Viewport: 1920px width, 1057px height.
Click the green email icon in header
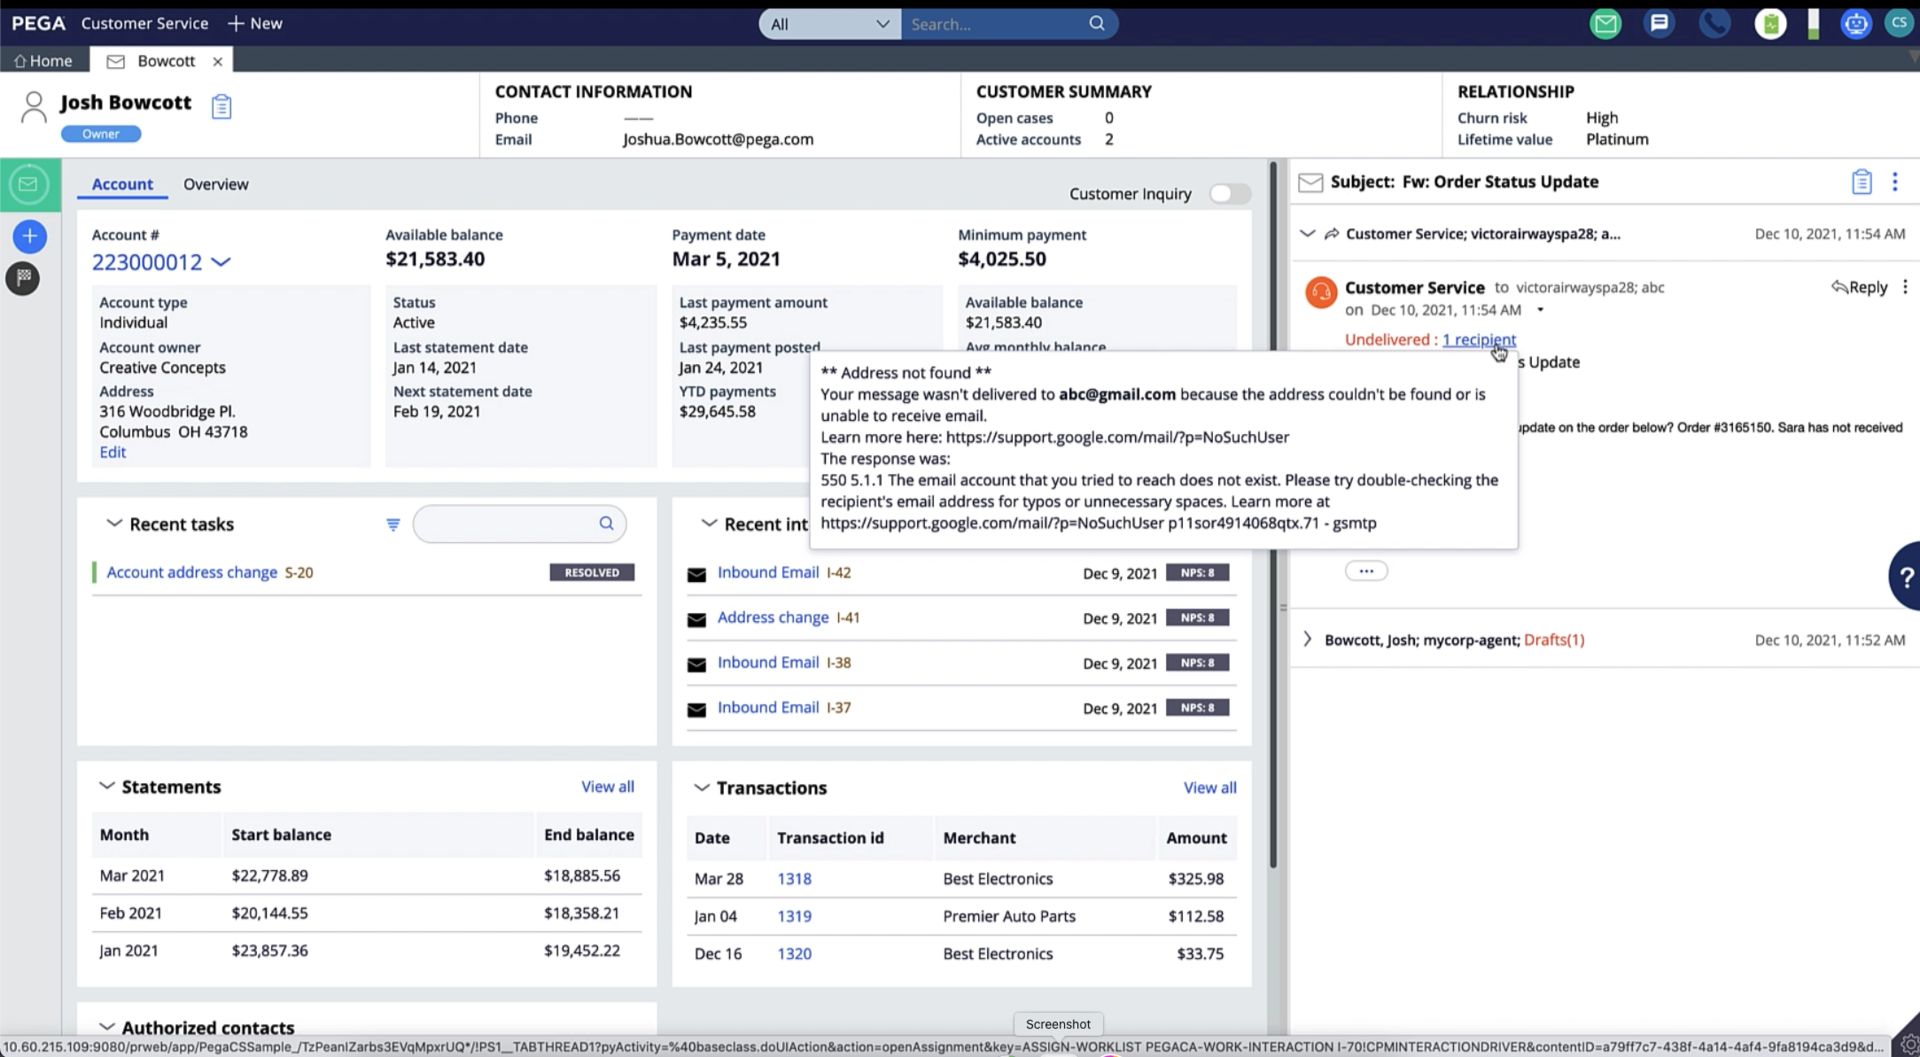coord(1605,24)
